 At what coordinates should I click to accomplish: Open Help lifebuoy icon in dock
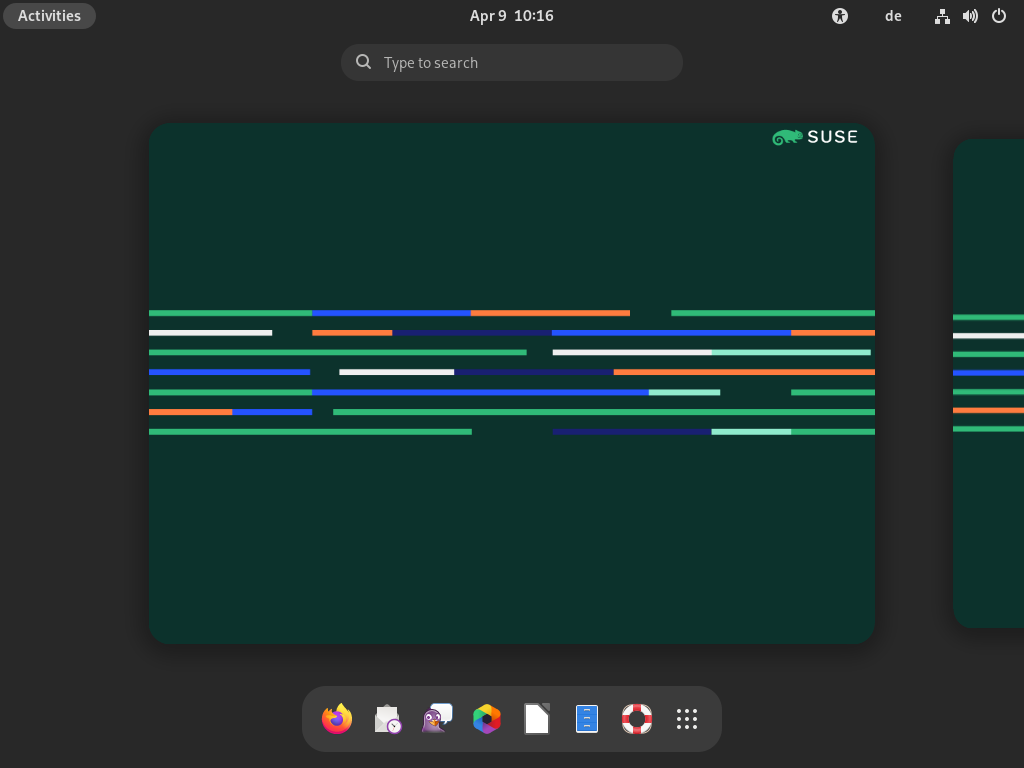(x=637, y=719)
